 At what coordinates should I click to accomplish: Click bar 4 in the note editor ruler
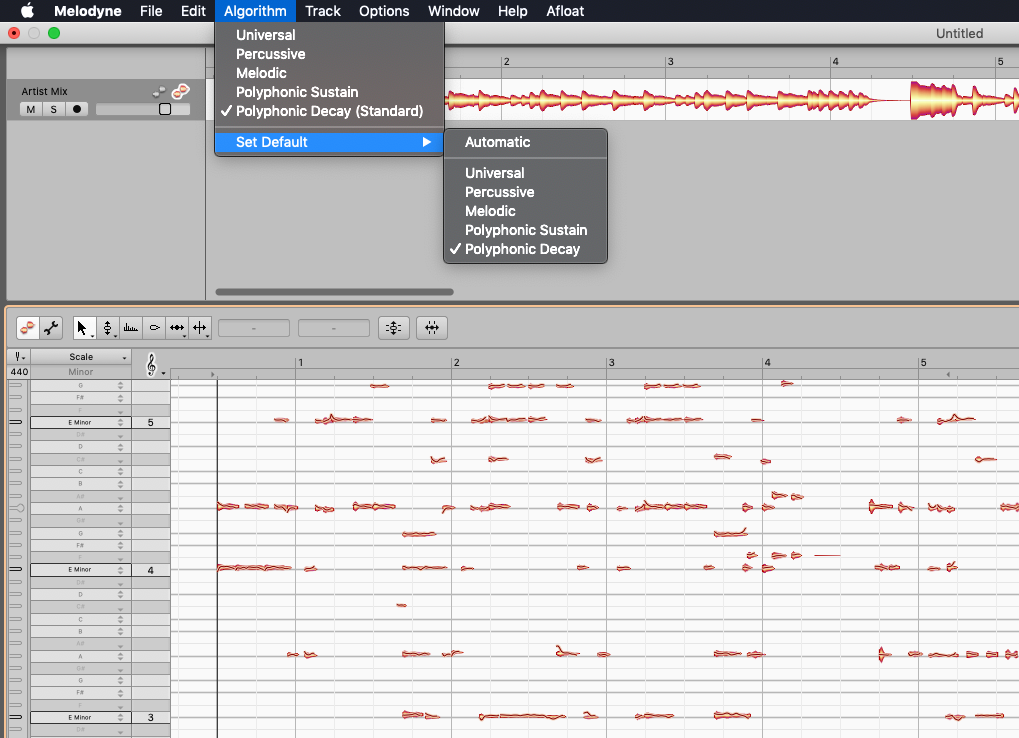coord(767,363)
